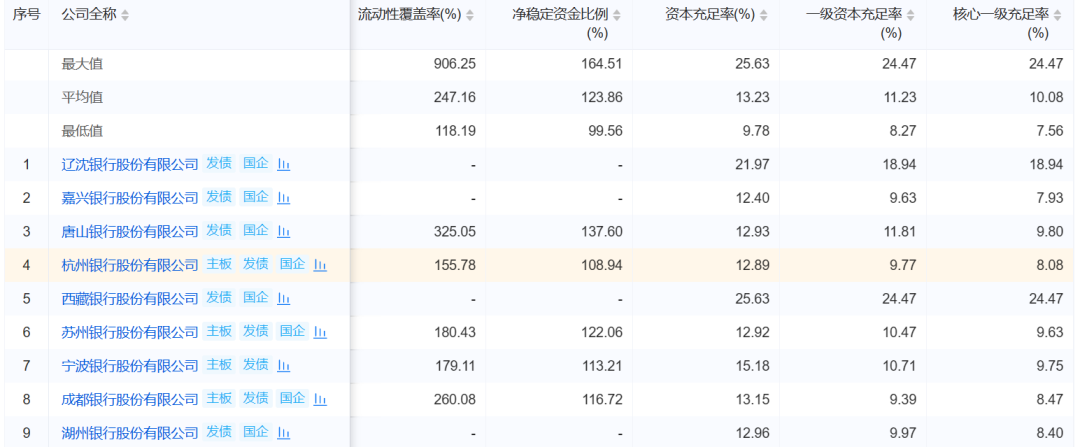This screenshot has height=447, width=1080.
Task: Open chart icon for 杭州银行股份有限公司
Action: [x=320, y=264]
